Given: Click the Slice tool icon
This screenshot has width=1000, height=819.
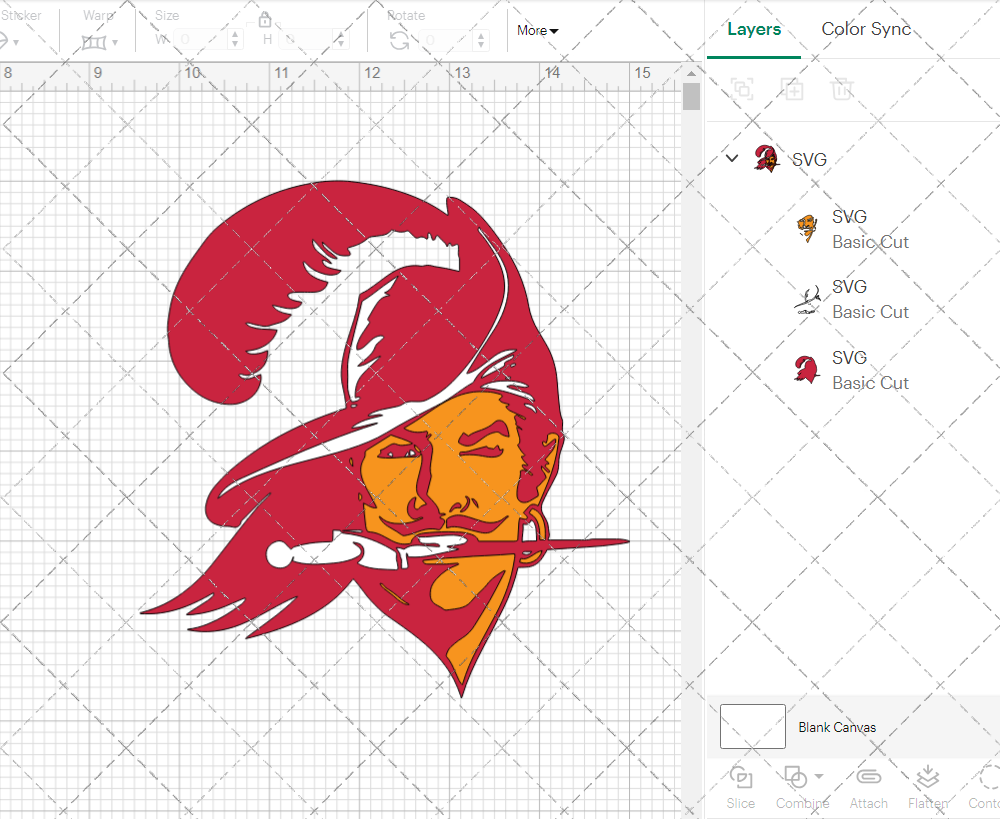Looking at the screenshot, I should click(x=741, y=777).
